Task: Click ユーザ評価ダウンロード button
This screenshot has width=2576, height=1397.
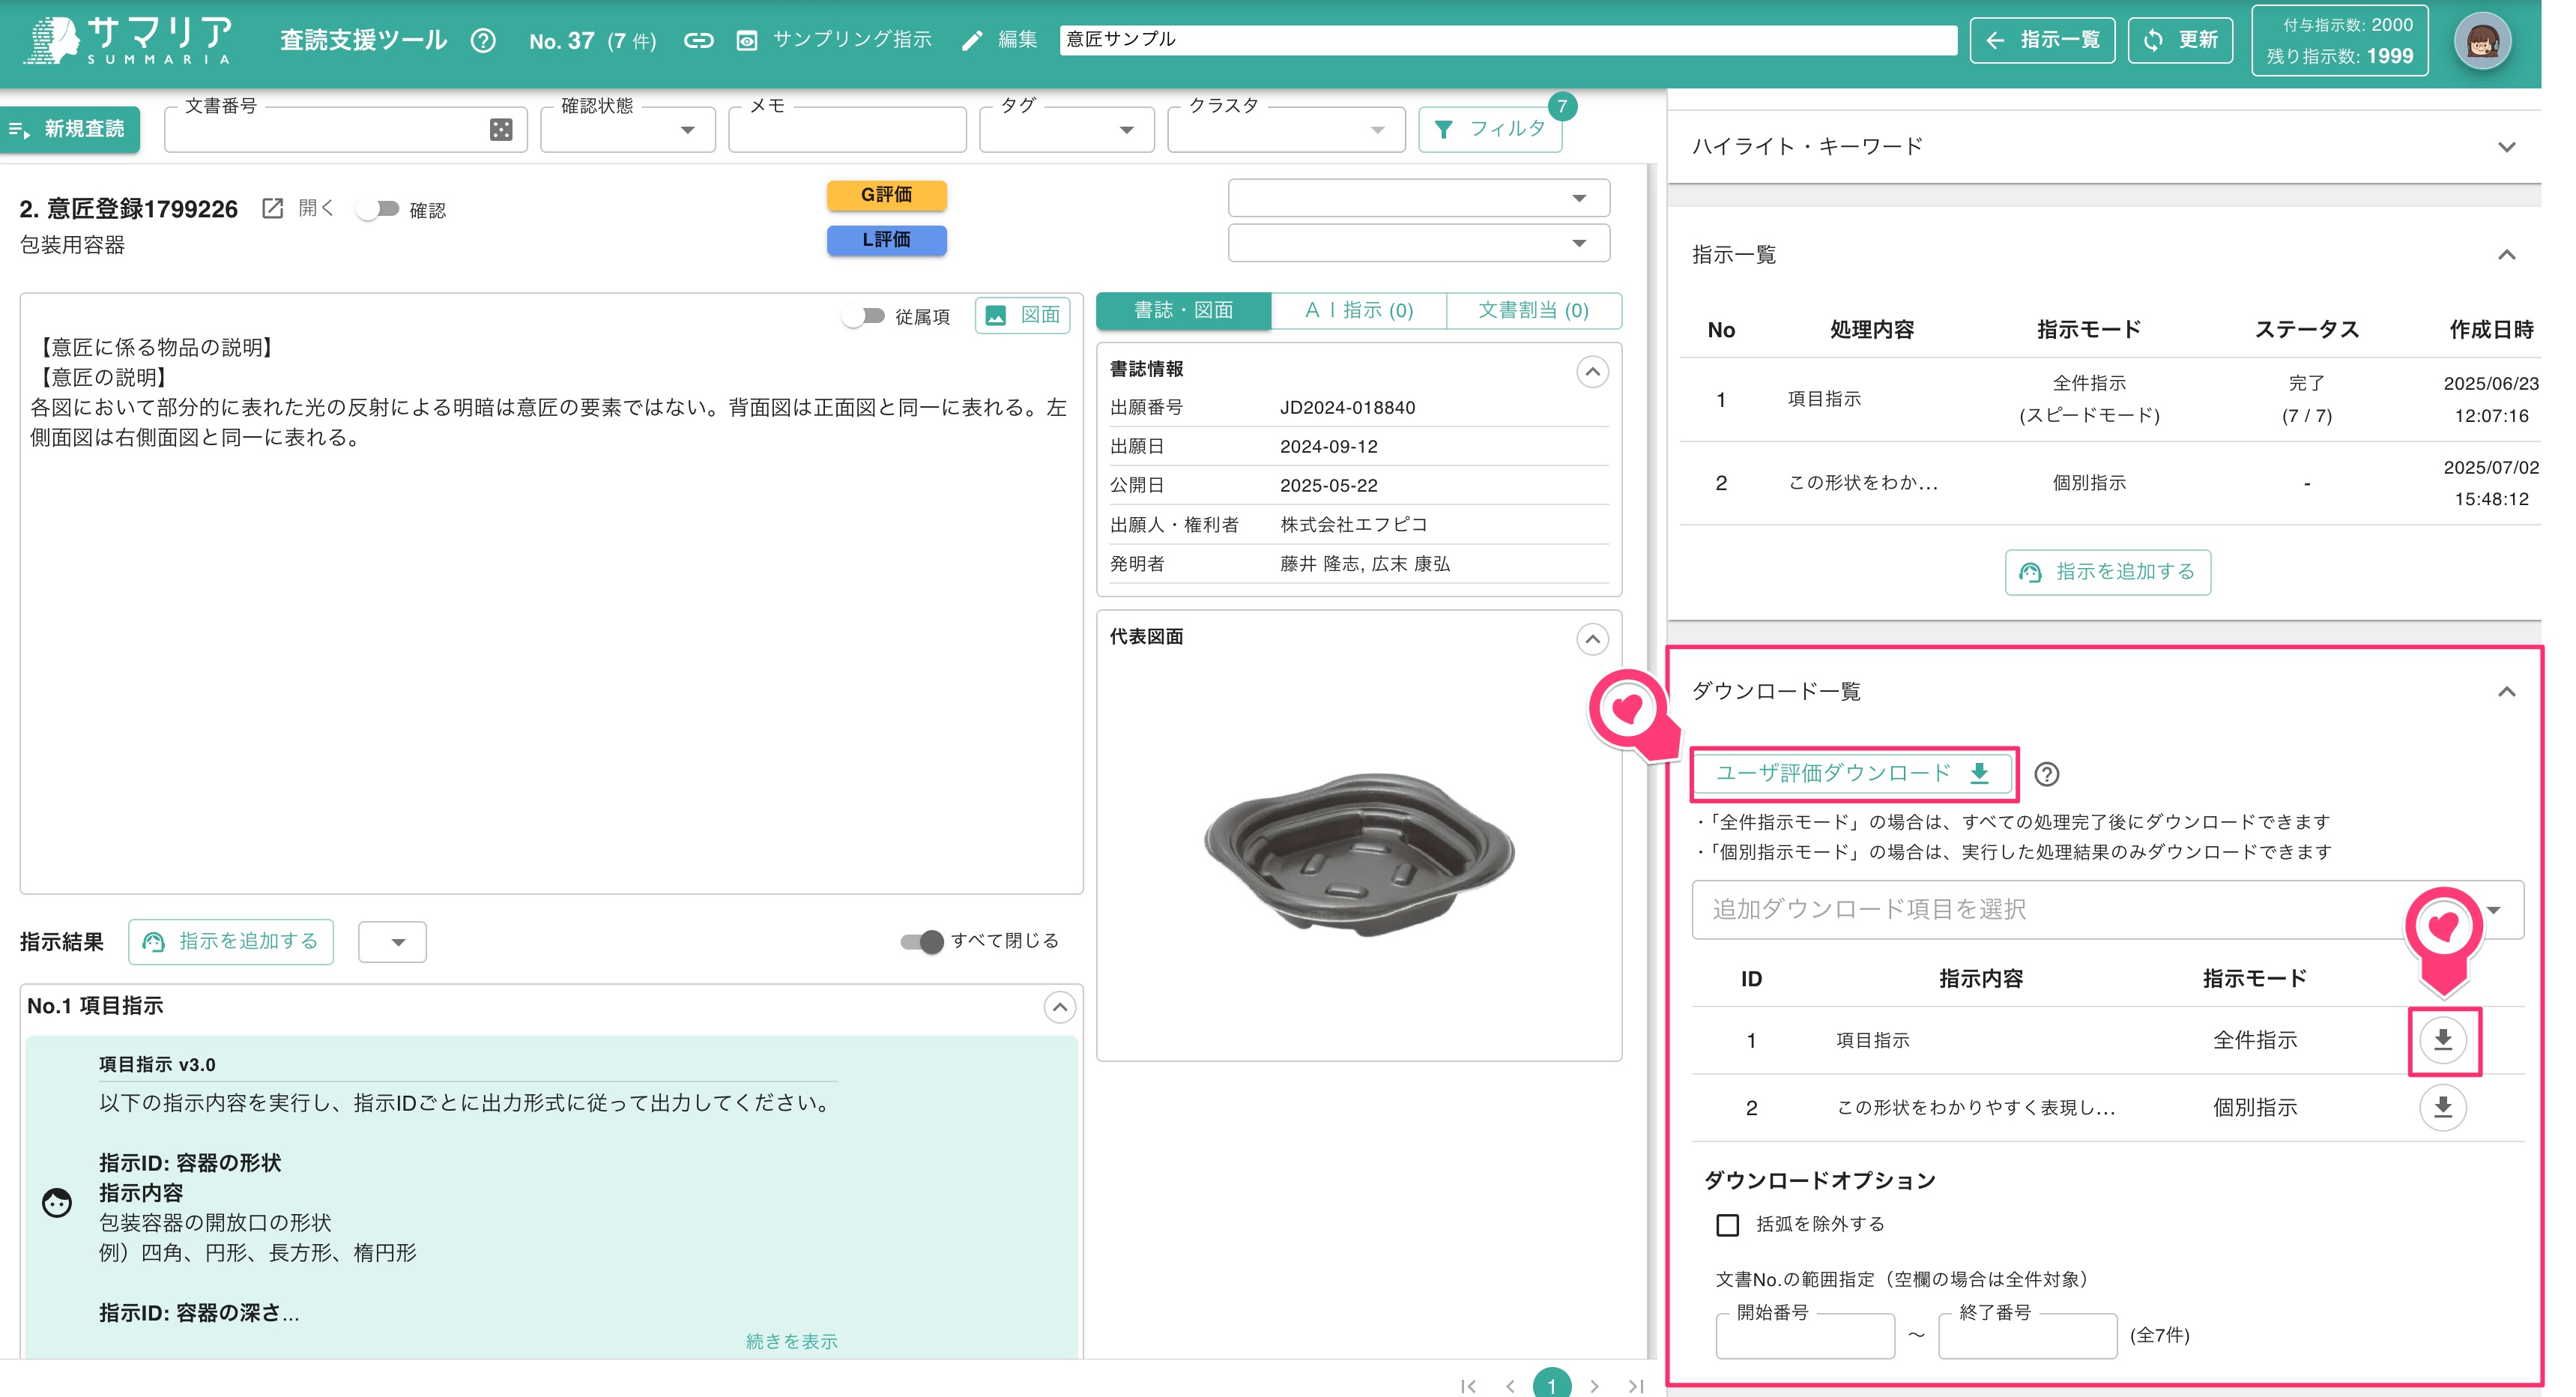Action: click(1852, 773)
